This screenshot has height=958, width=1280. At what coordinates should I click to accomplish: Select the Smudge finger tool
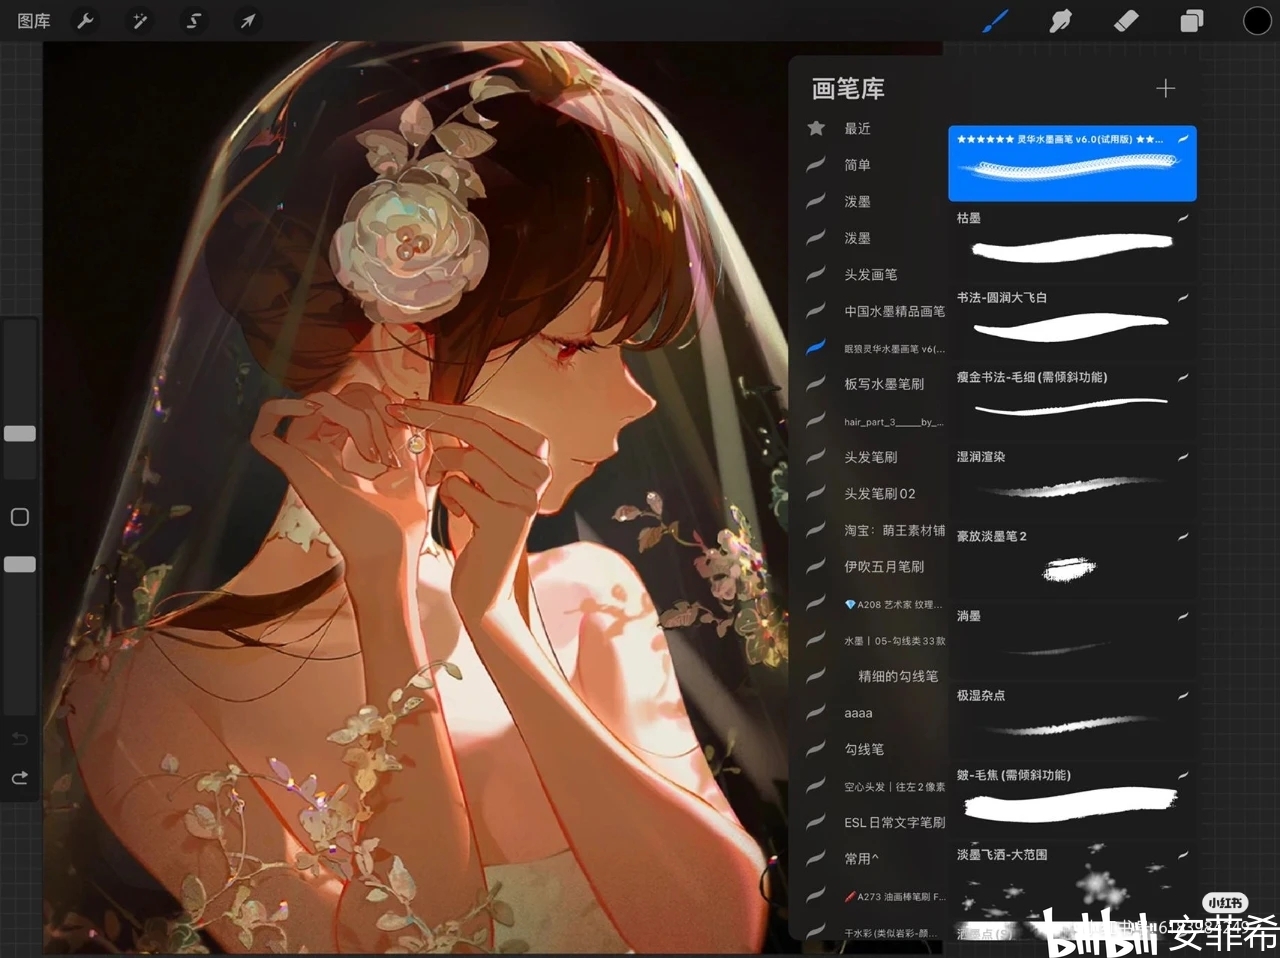coord(1061,20)
